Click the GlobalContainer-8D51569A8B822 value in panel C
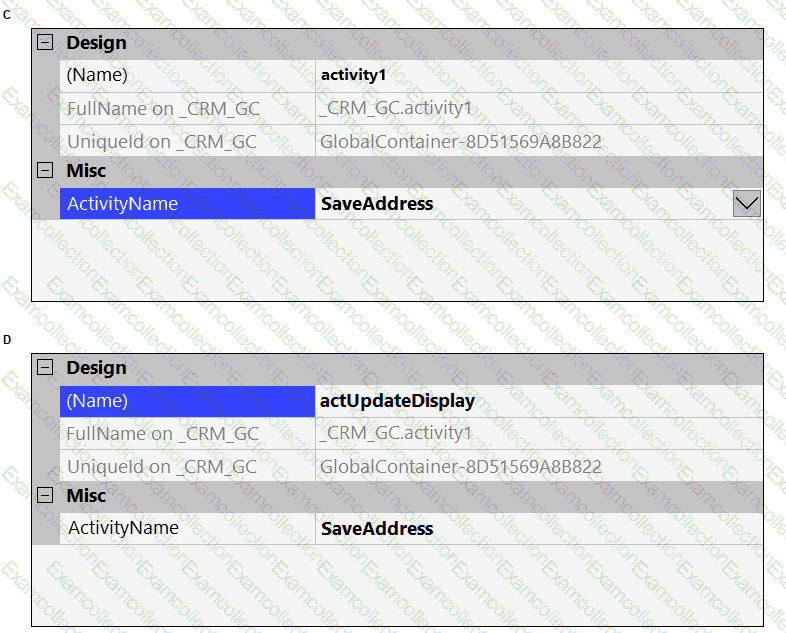 (x=461, y=141)
